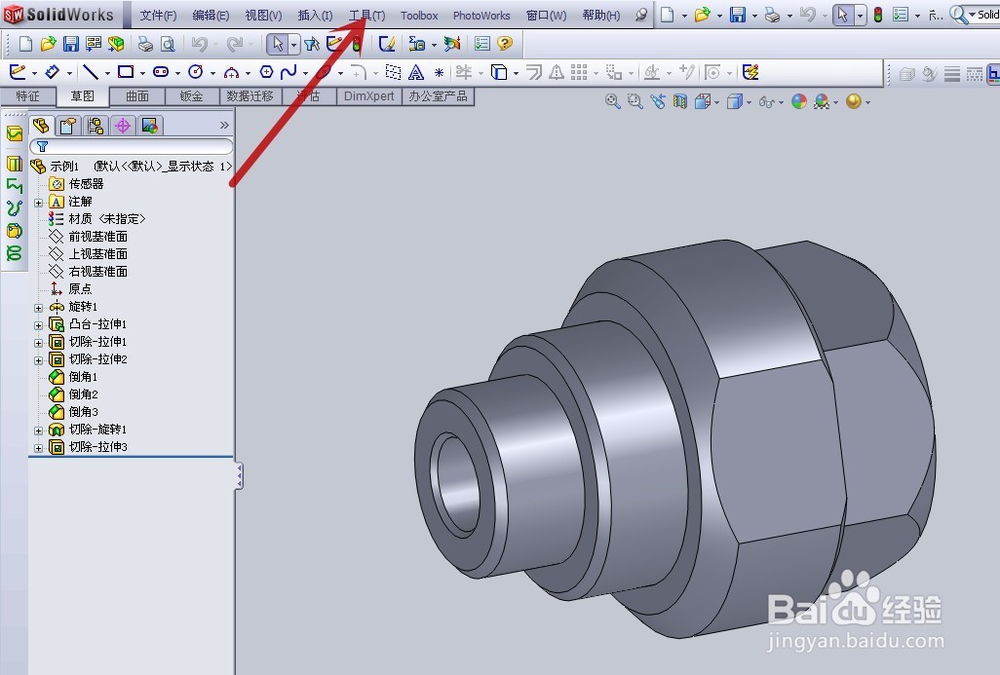Click the Rapid Sketch icon
This screenshot has height=675, width=1000.
pos(751,72)
